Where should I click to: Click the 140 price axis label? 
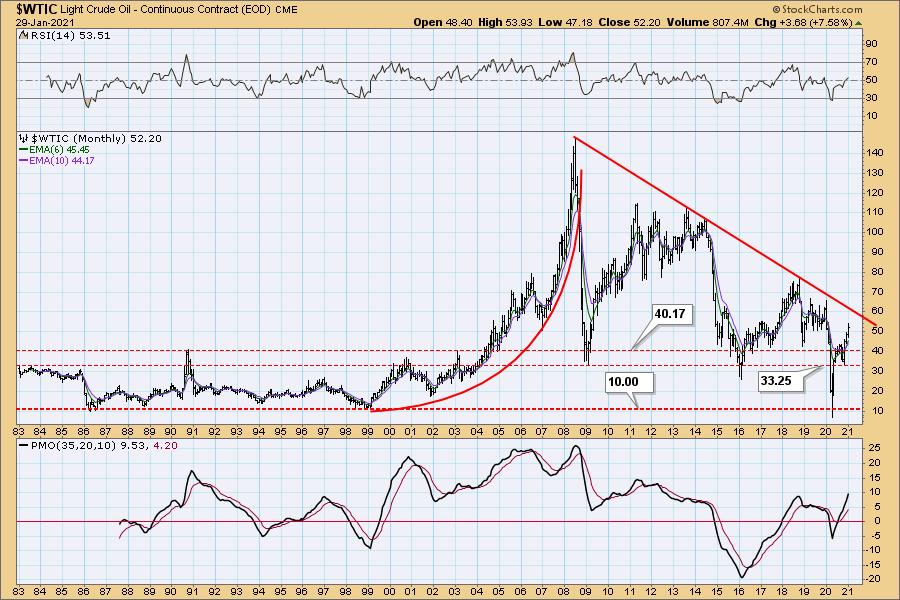tap(875, 152)
